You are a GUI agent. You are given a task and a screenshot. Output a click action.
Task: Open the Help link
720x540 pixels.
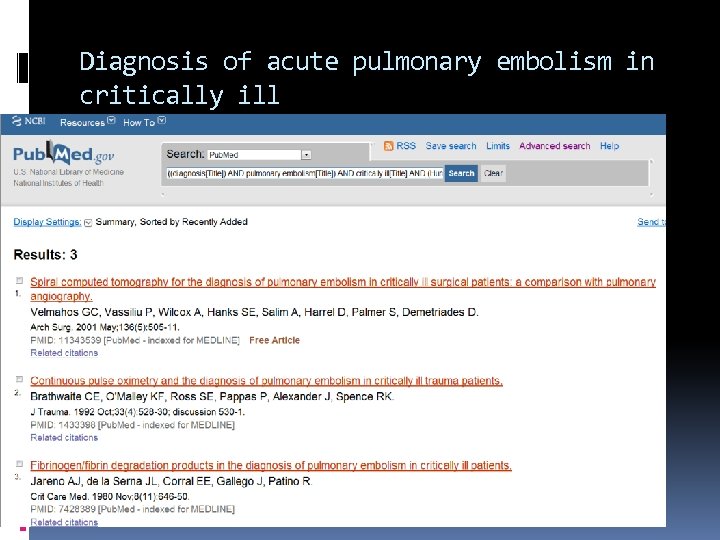click(609, 146)
